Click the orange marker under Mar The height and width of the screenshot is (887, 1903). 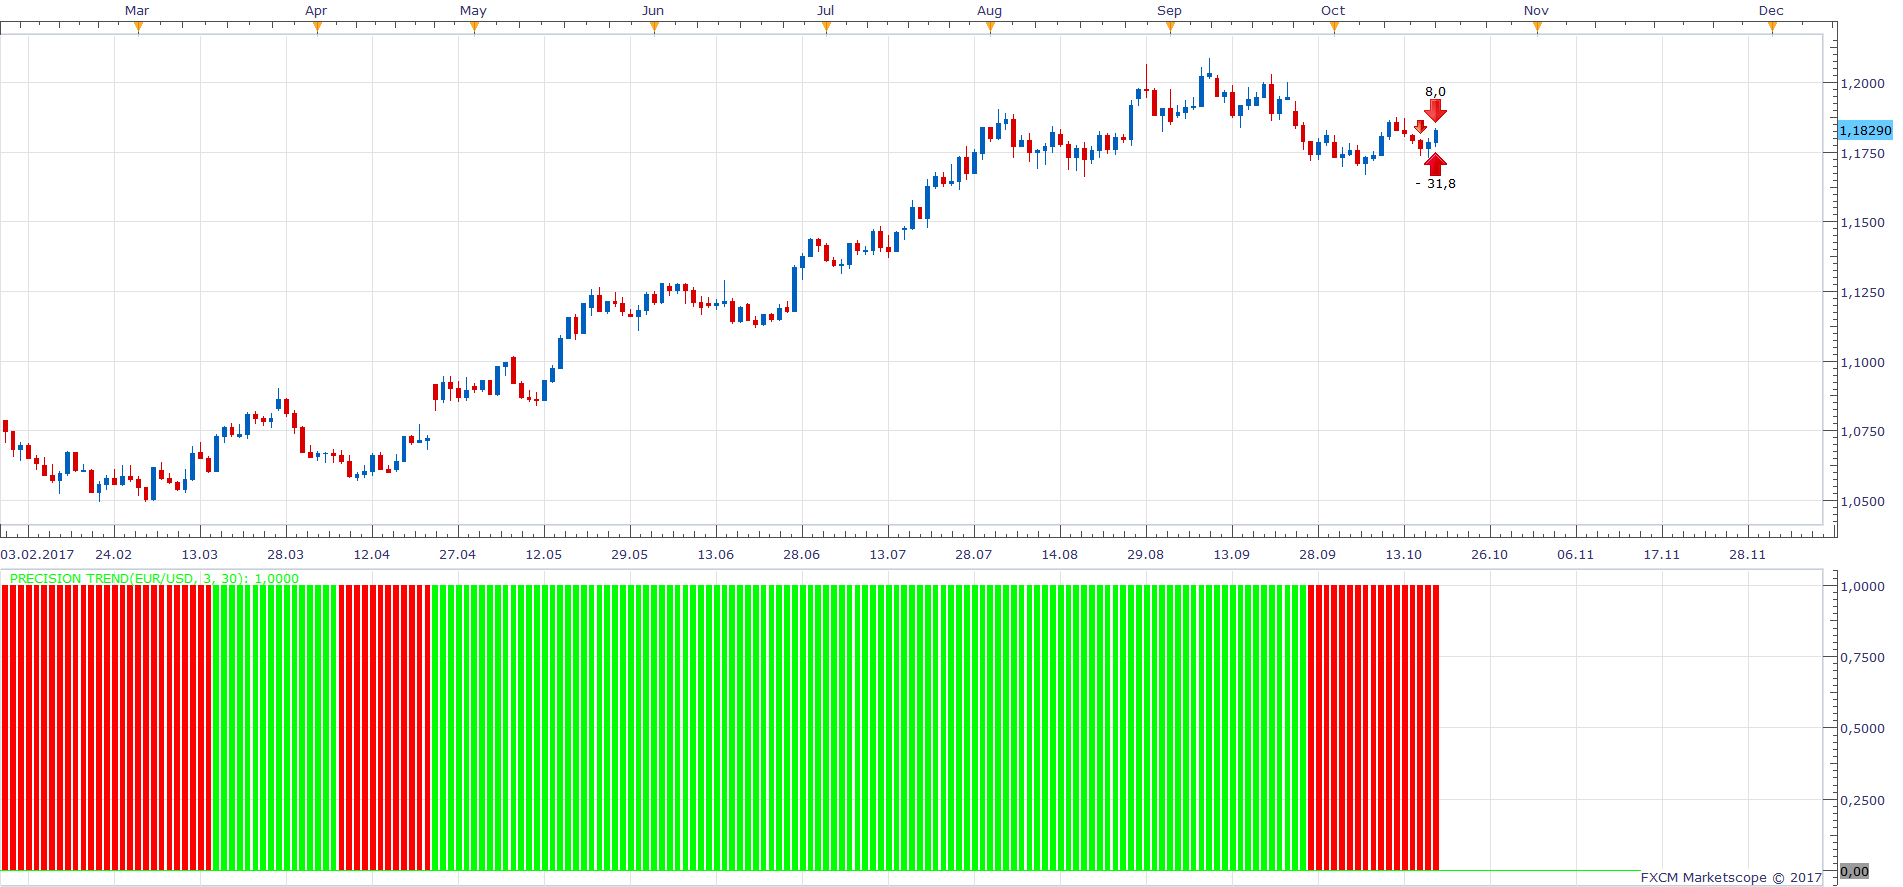click(x=138, y=28)
